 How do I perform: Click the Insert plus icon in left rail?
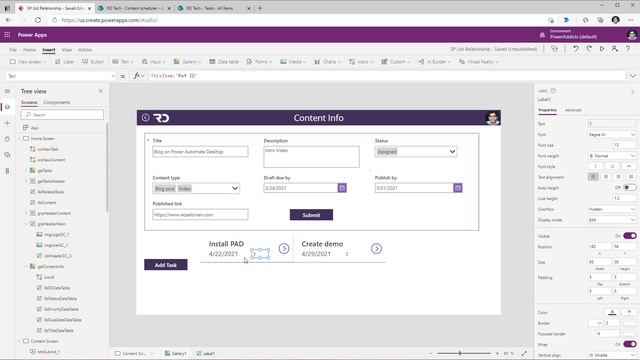[x=7, y=123]
